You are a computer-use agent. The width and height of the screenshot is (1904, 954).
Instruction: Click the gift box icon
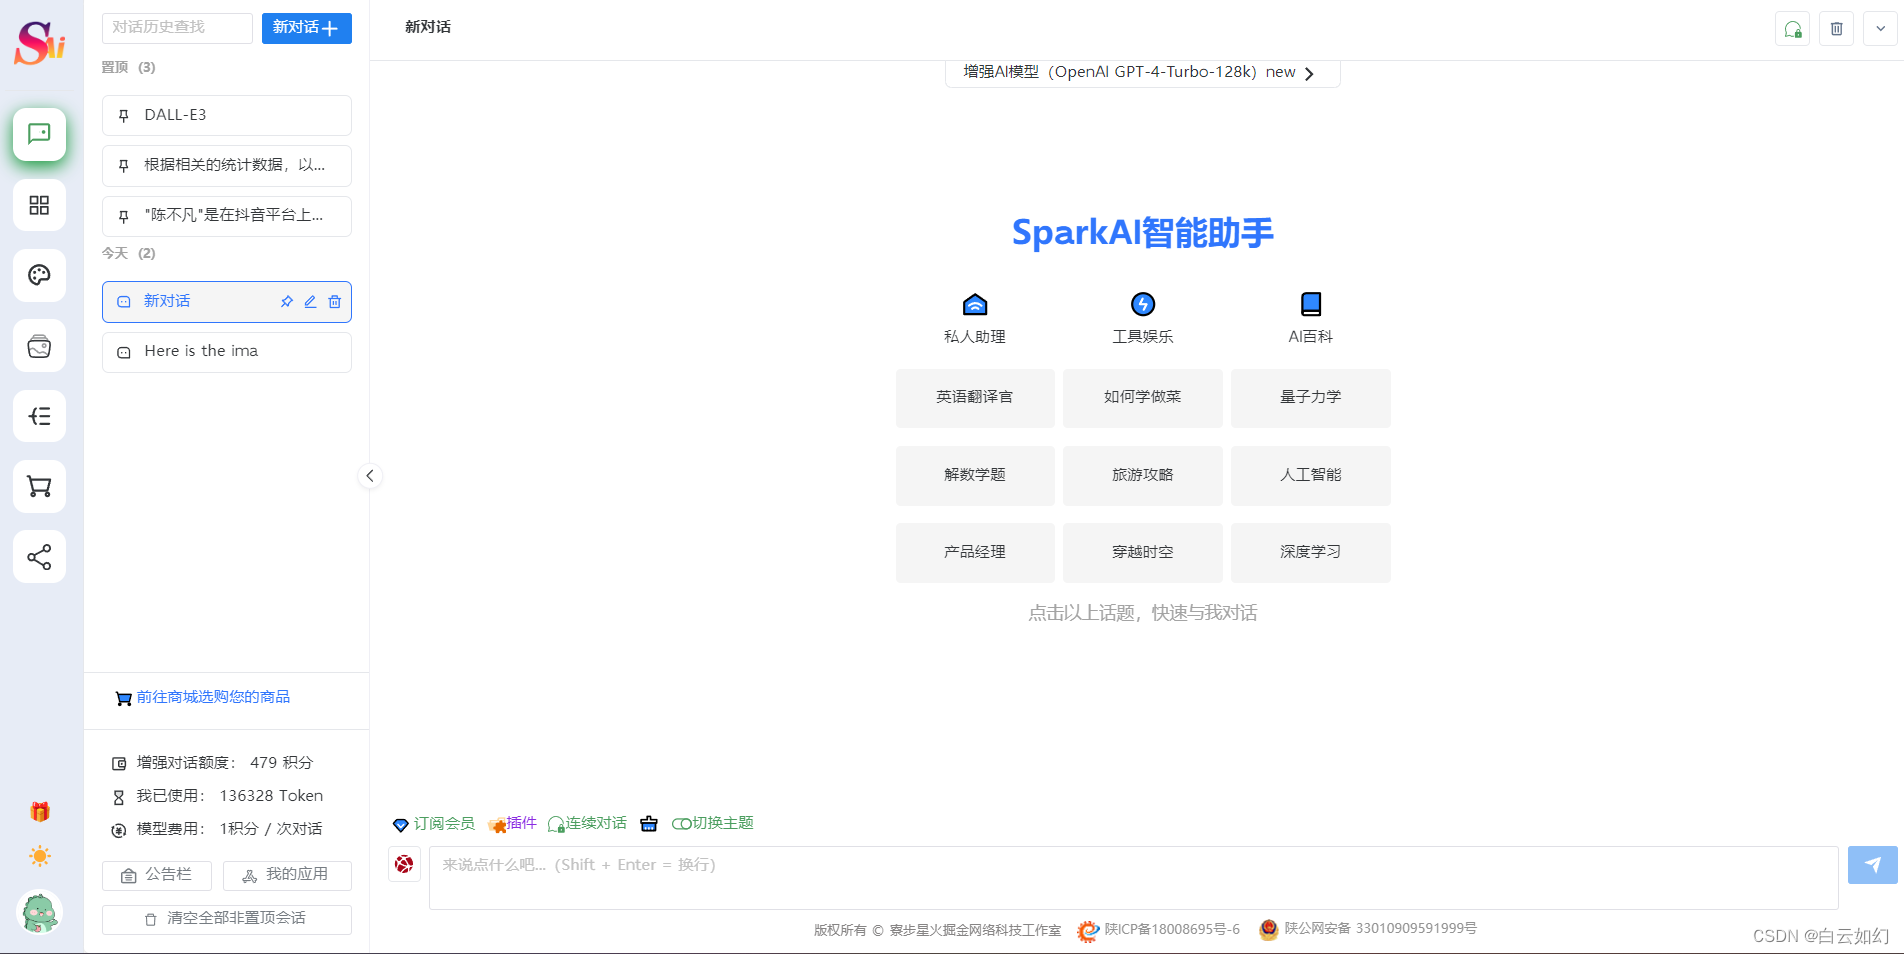pos(40,811)
